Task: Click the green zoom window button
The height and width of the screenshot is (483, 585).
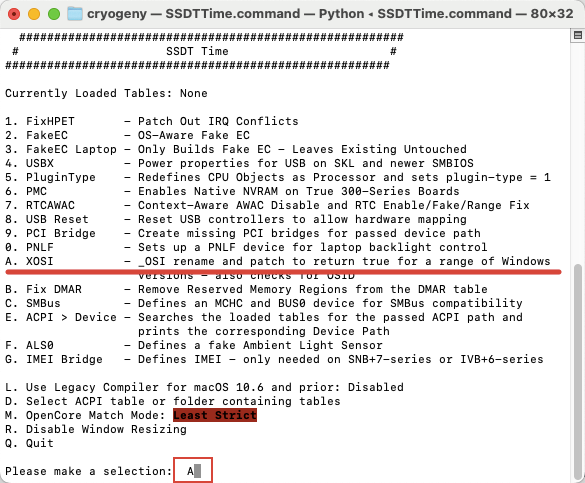Action: [x=54, y=14]
